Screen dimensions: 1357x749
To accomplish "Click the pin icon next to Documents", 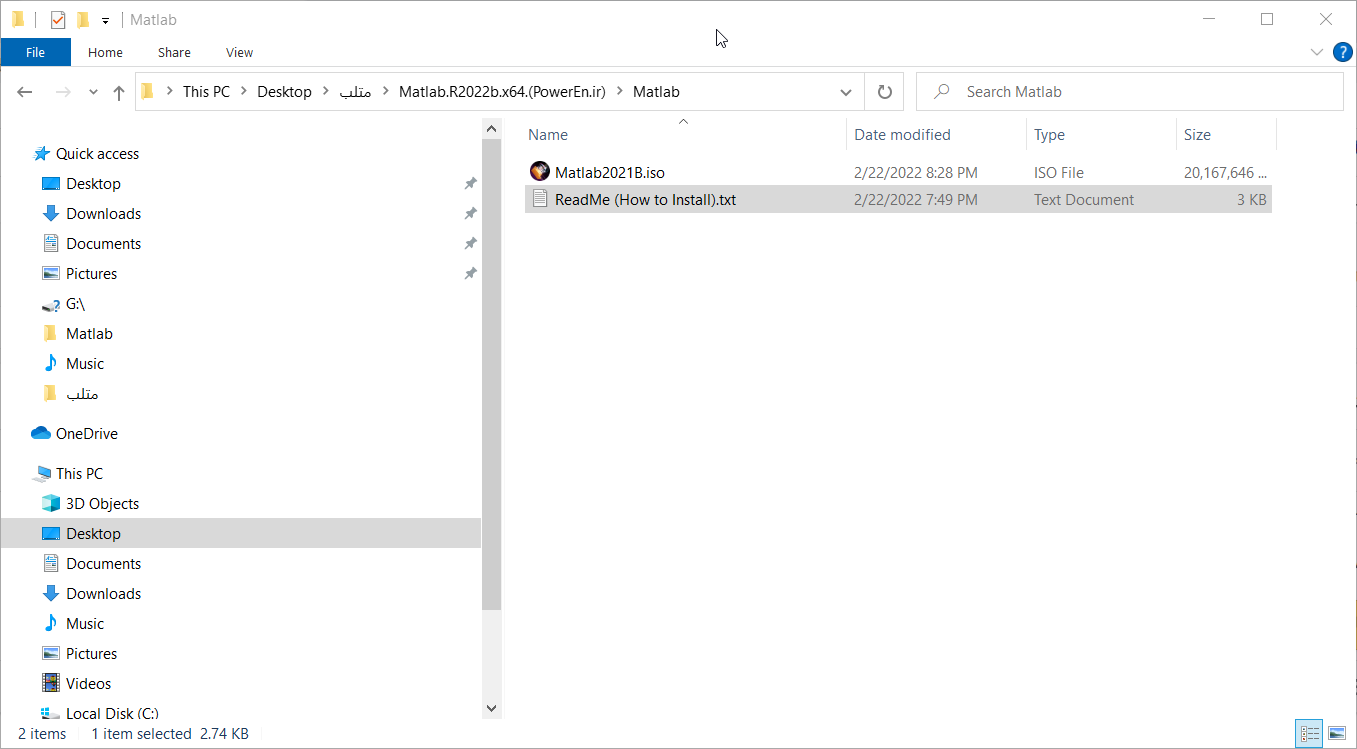I will [470, 244].
